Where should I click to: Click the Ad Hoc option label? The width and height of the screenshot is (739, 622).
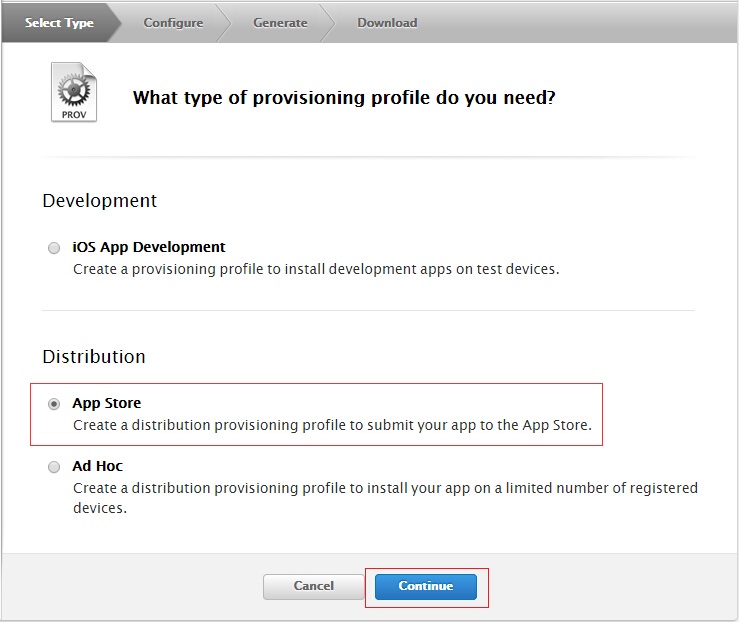point(98,466)
